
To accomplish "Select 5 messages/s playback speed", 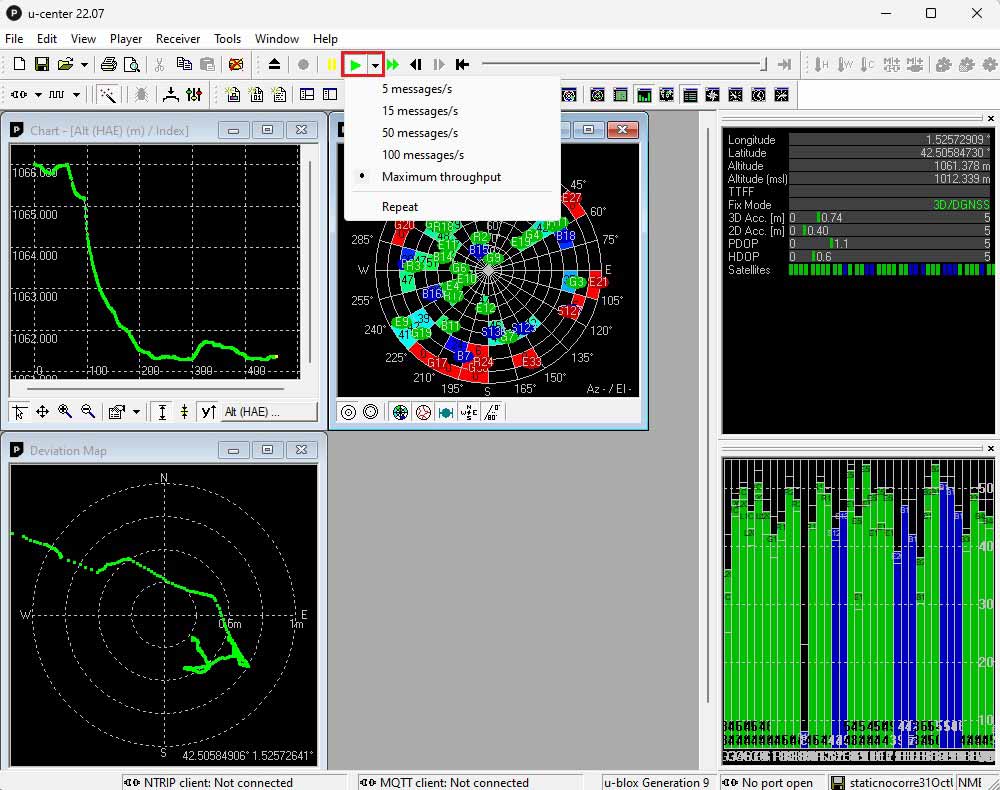I will (417, 89).
